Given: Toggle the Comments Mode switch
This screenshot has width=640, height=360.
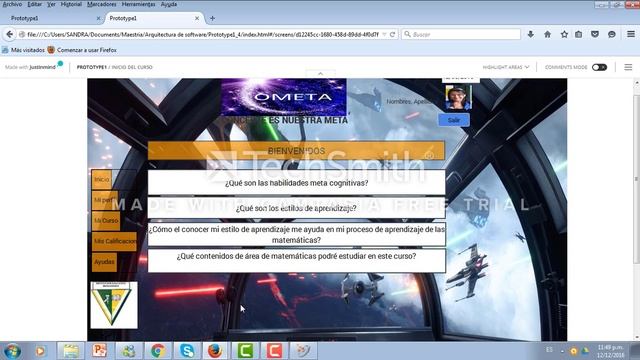Looking at the screenshot, I should point(599,67).
